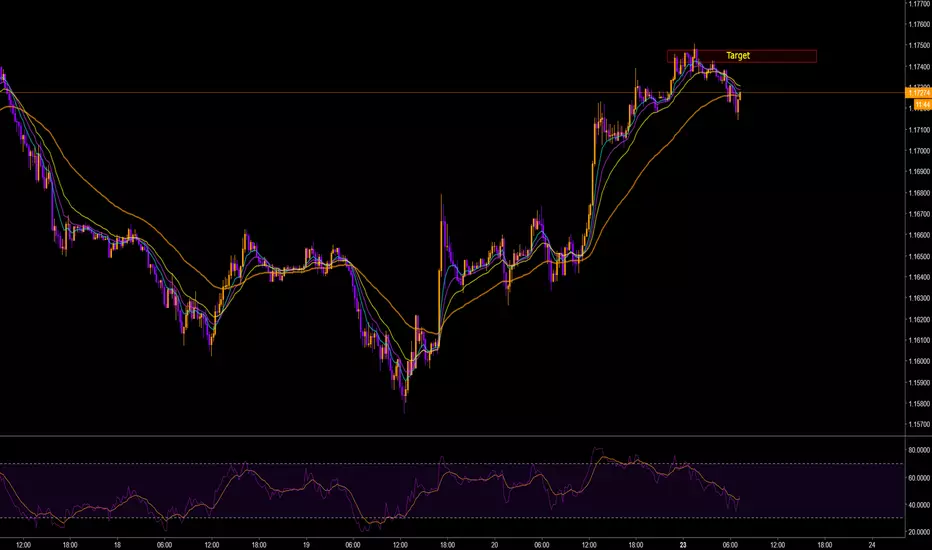Click the 1.16500 price axis label
This screenshot has height=550, width=932.
[919, 256]
